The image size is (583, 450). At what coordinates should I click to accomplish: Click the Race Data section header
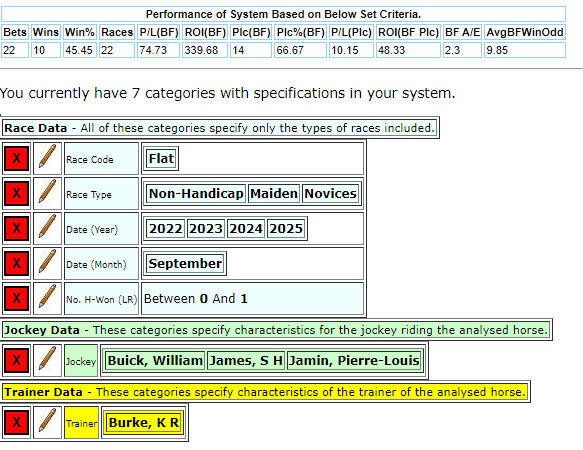click(x=220, y=128)
